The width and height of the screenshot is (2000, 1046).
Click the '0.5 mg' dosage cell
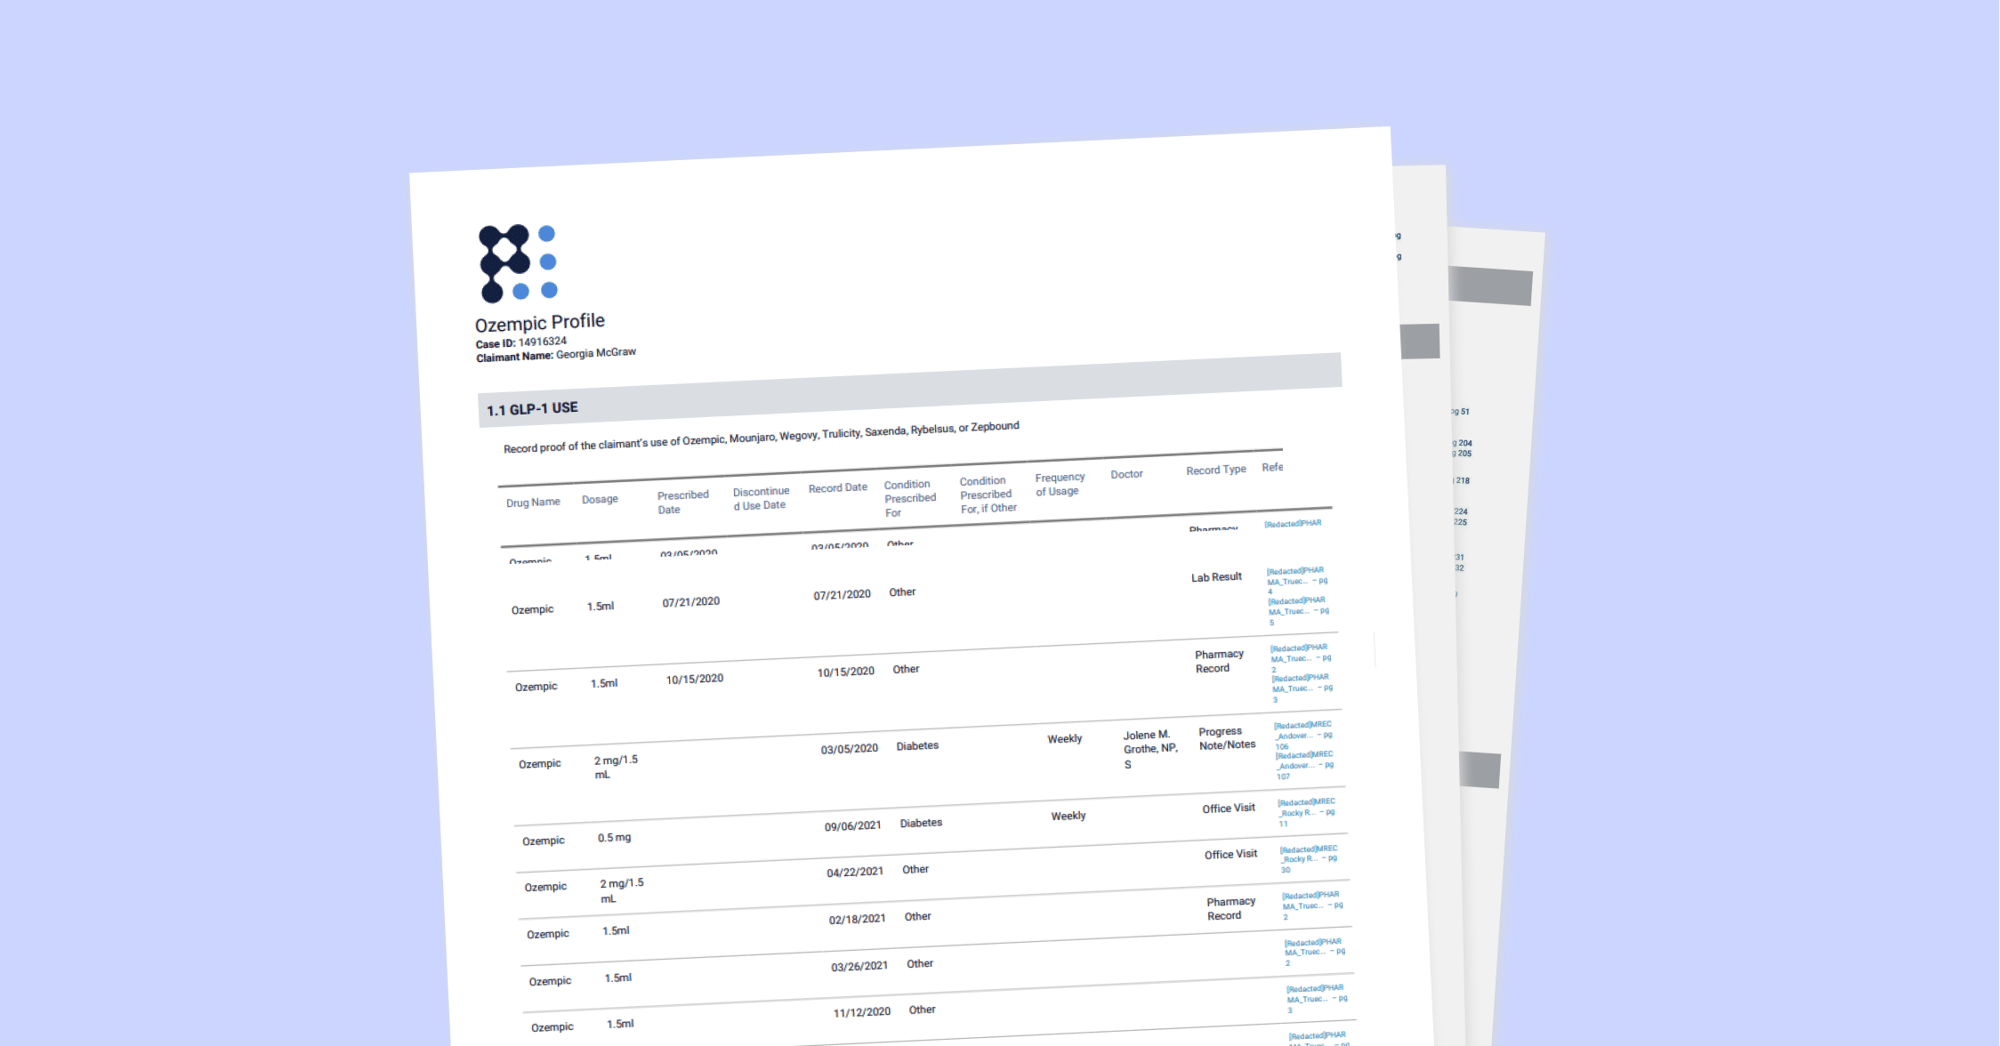point(614,838)
